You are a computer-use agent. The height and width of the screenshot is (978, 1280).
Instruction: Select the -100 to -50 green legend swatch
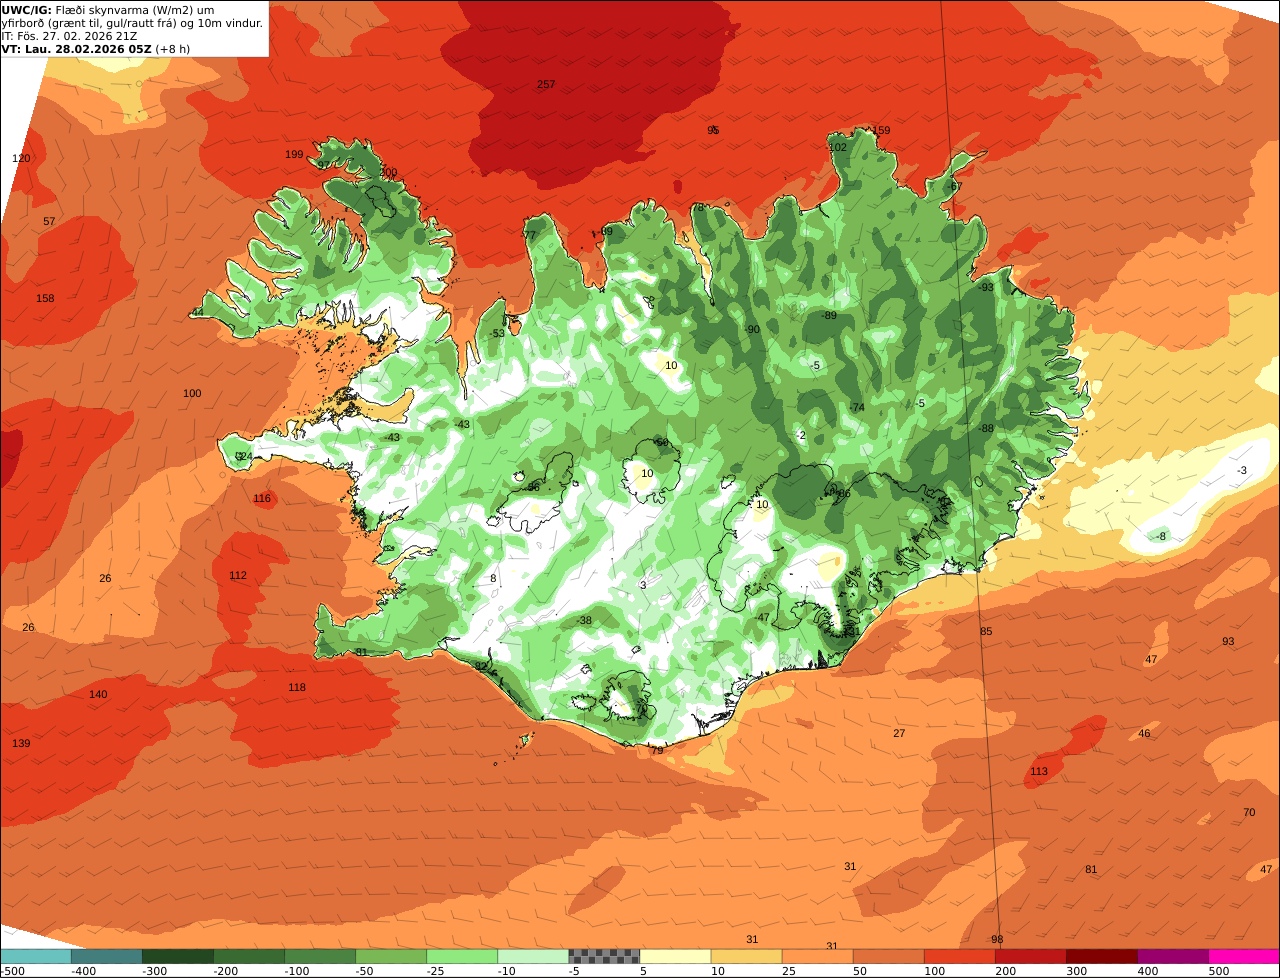point(320,956)
